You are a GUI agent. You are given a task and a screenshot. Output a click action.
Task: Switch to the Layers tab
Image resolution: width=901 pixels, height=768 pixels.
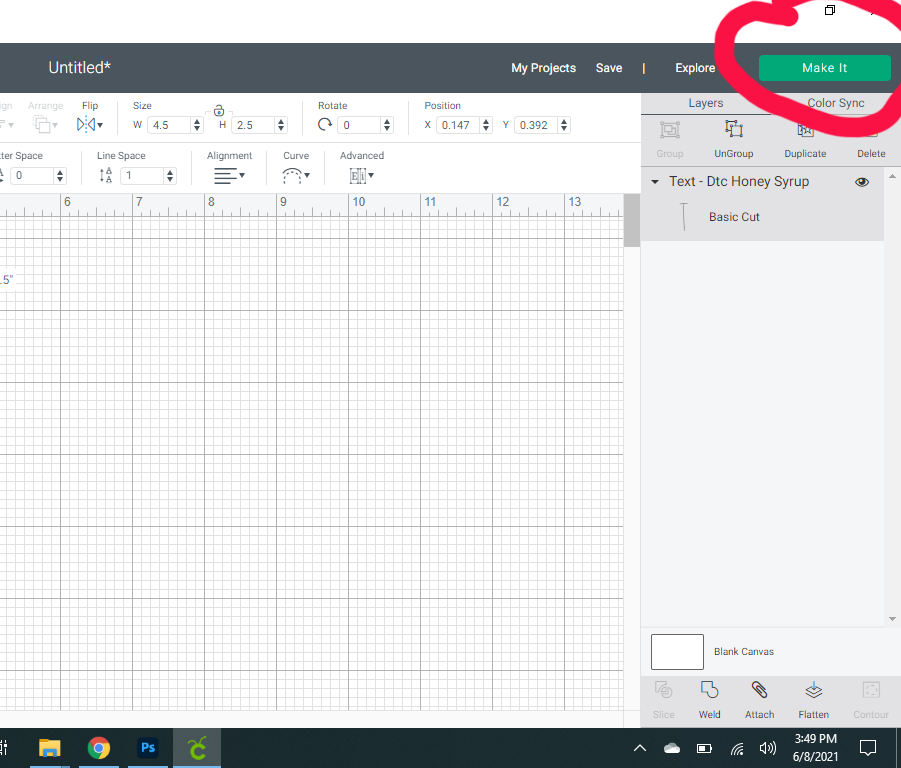706,103
